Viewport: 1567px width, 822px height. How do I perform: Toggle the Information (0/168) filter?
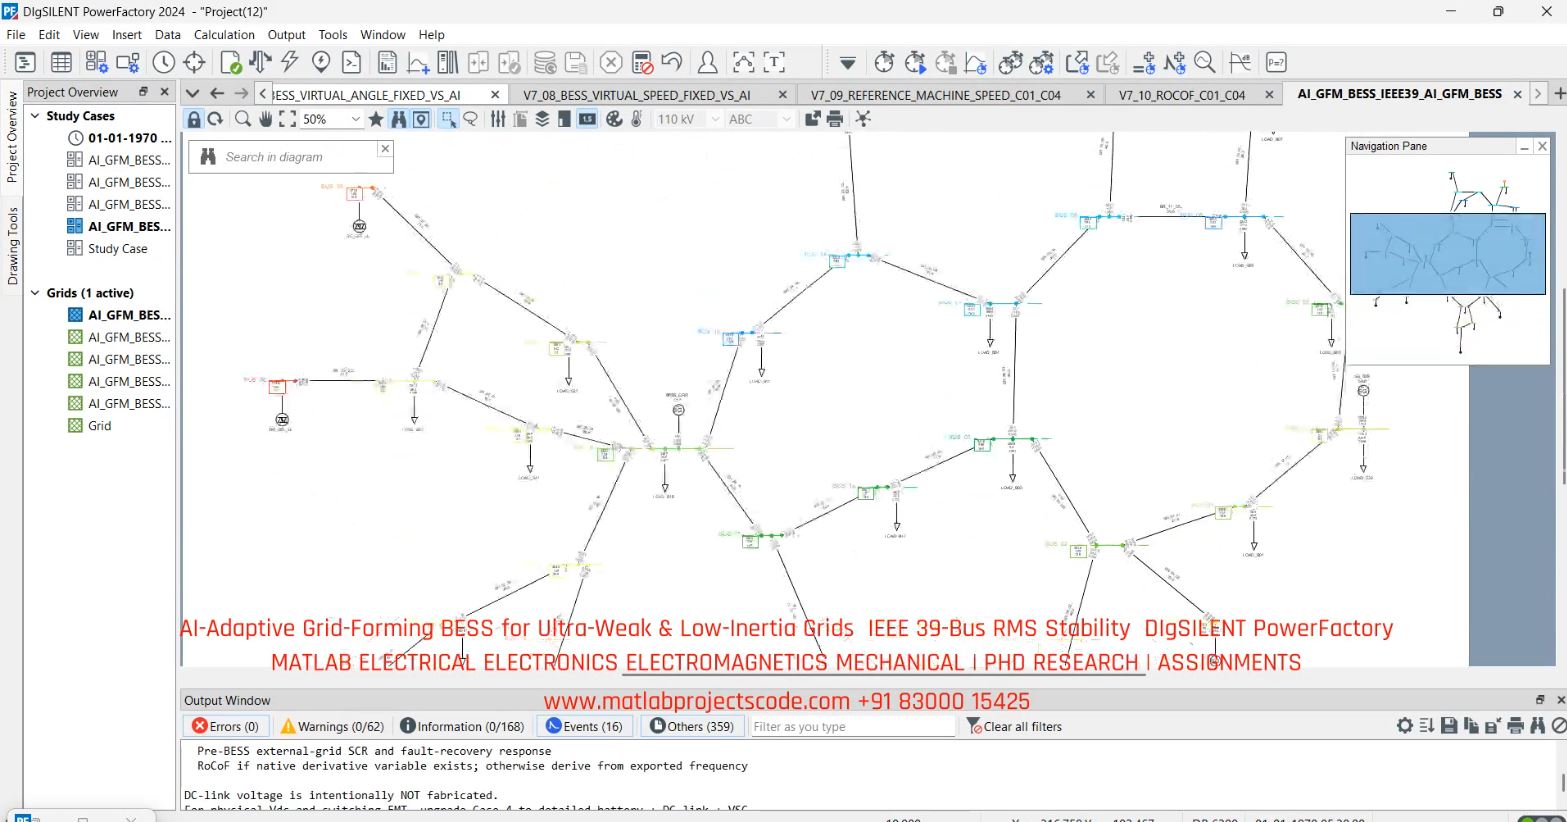click(x=462, y=726)
